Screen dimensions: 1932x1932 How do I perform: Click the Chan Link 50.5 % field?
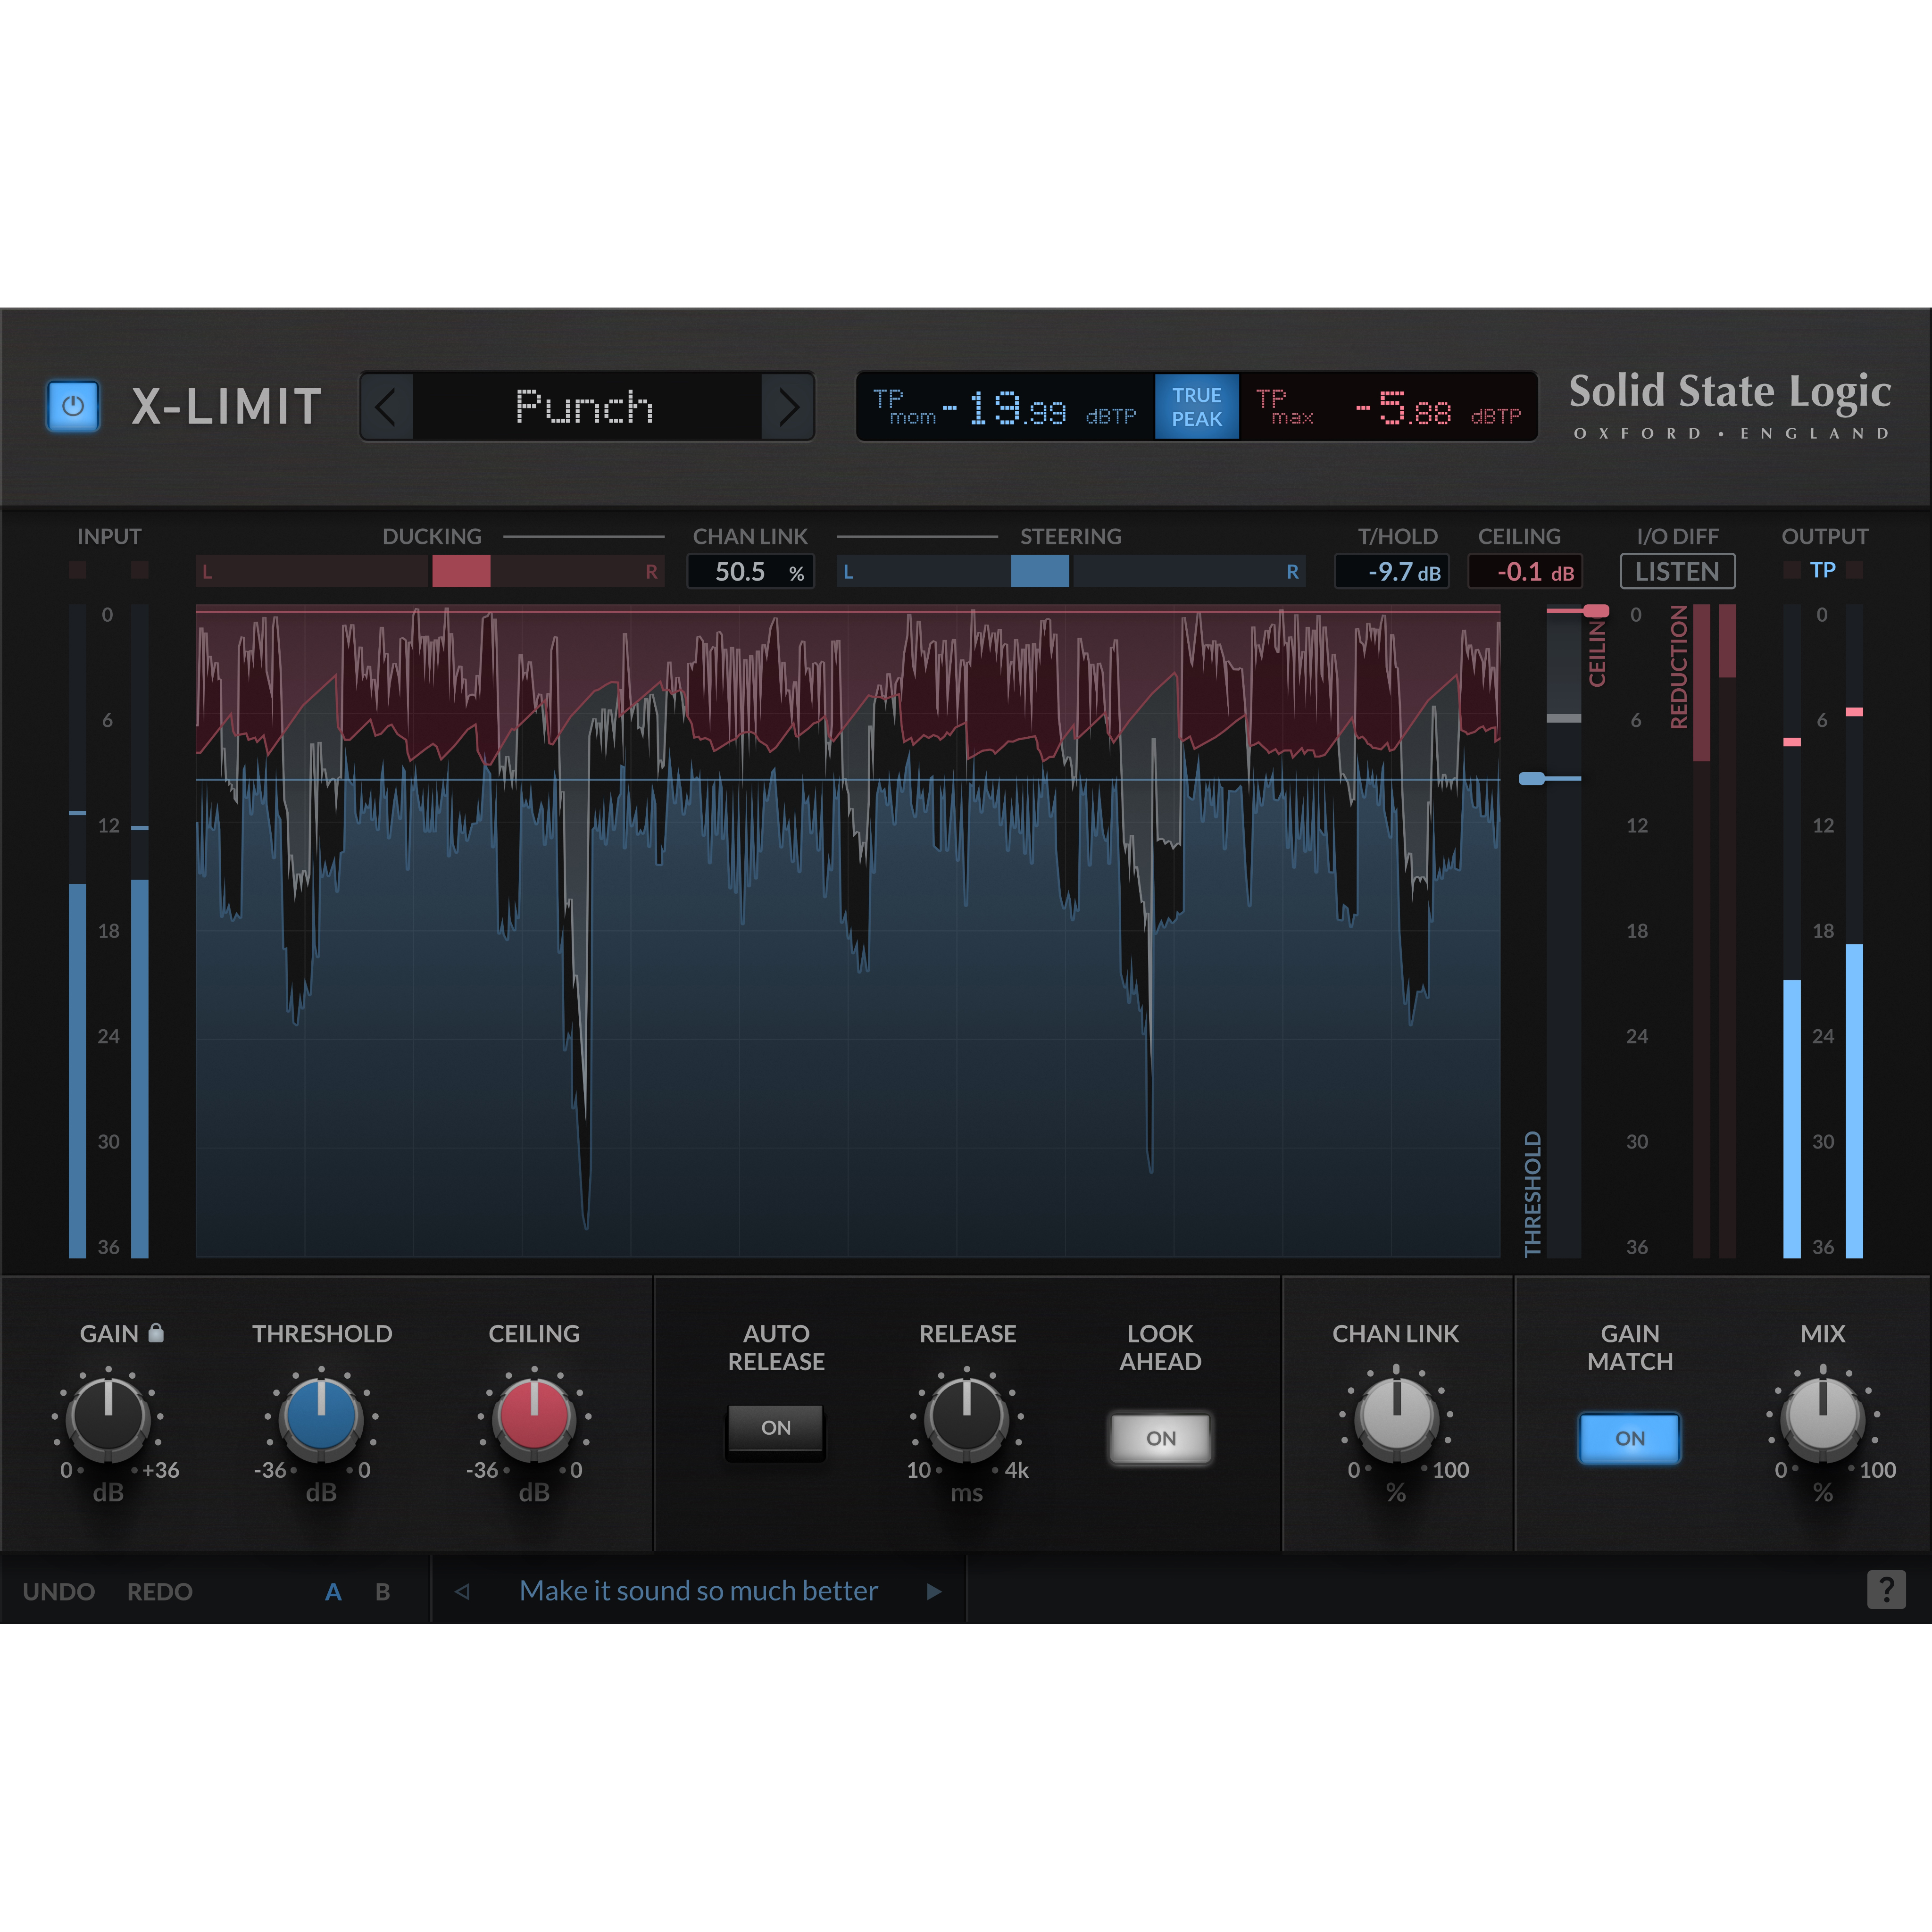pos(750,572)
